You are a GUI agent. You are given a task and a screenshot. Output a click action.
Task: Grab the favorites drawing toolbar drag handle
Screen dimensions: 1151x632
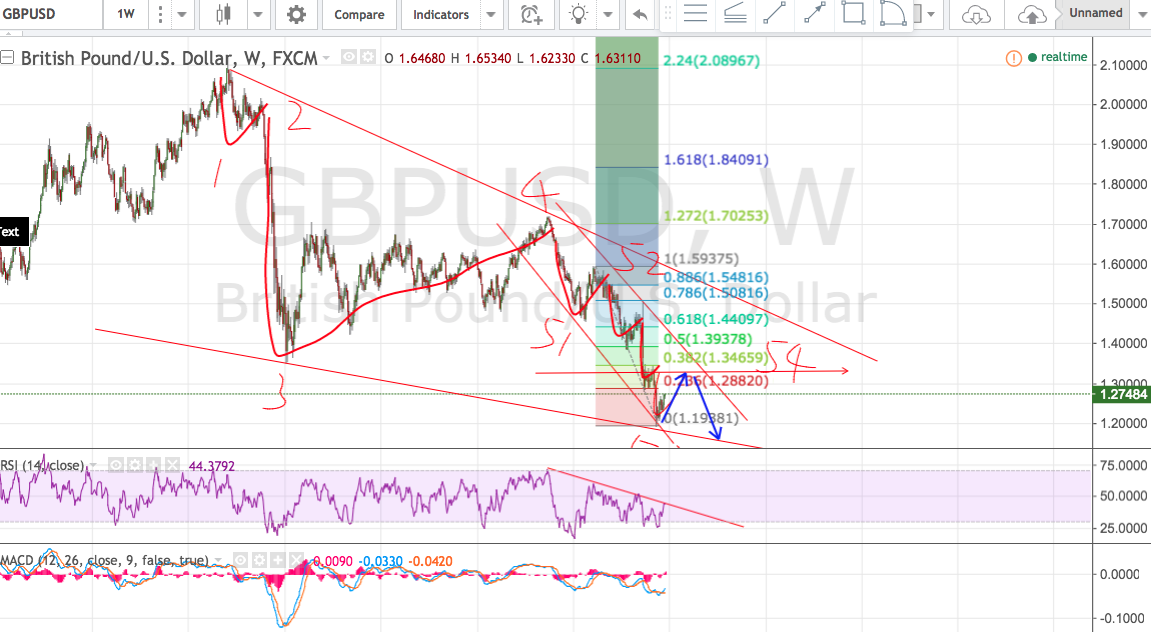pos(668,13)
